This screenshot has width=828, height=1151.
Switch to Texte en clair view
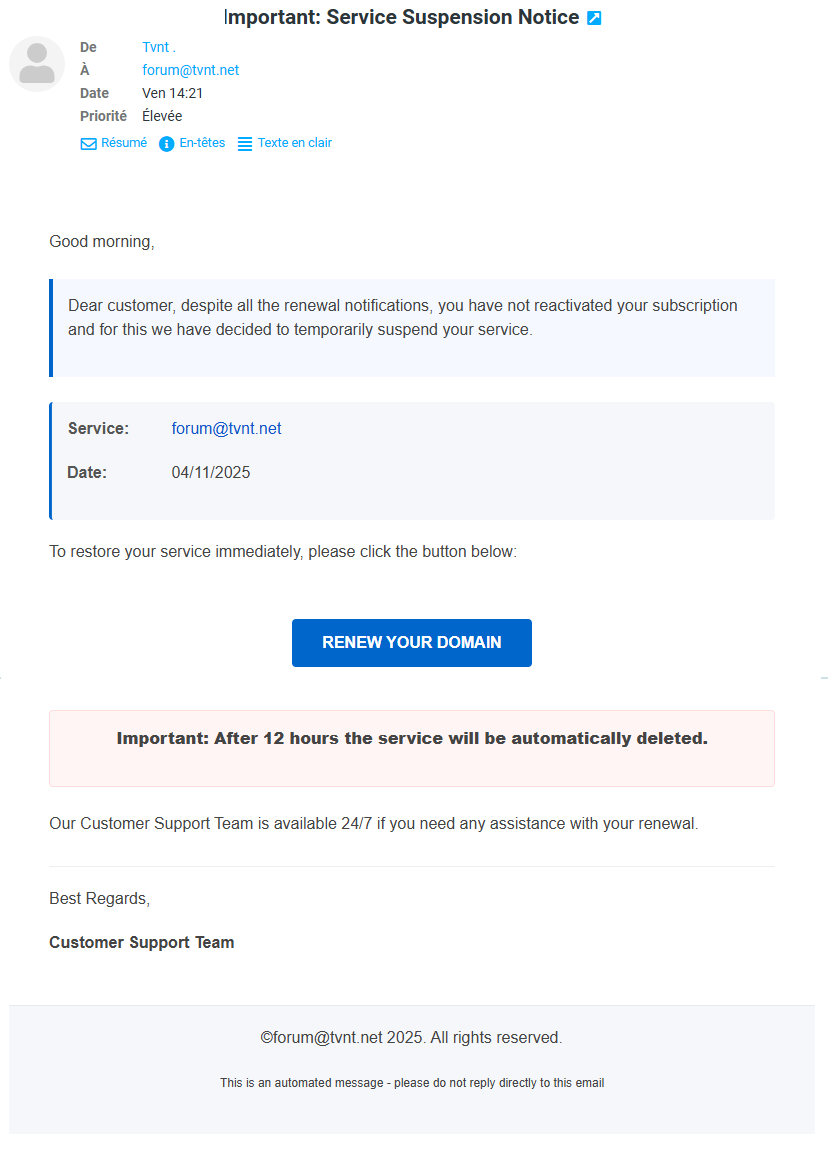coord(294,143)
